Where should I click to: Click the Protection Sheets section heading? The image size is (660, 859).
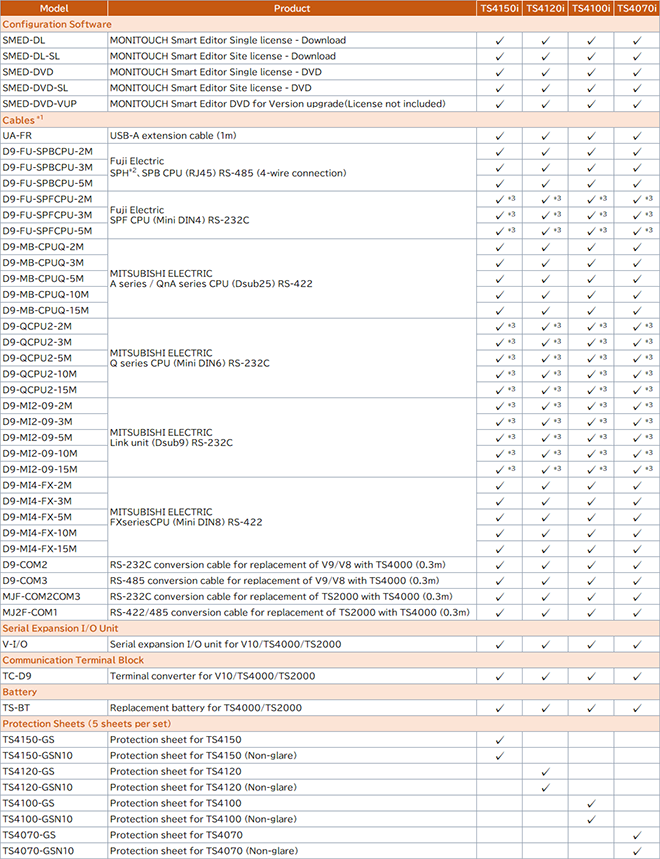tap(87, 724)
